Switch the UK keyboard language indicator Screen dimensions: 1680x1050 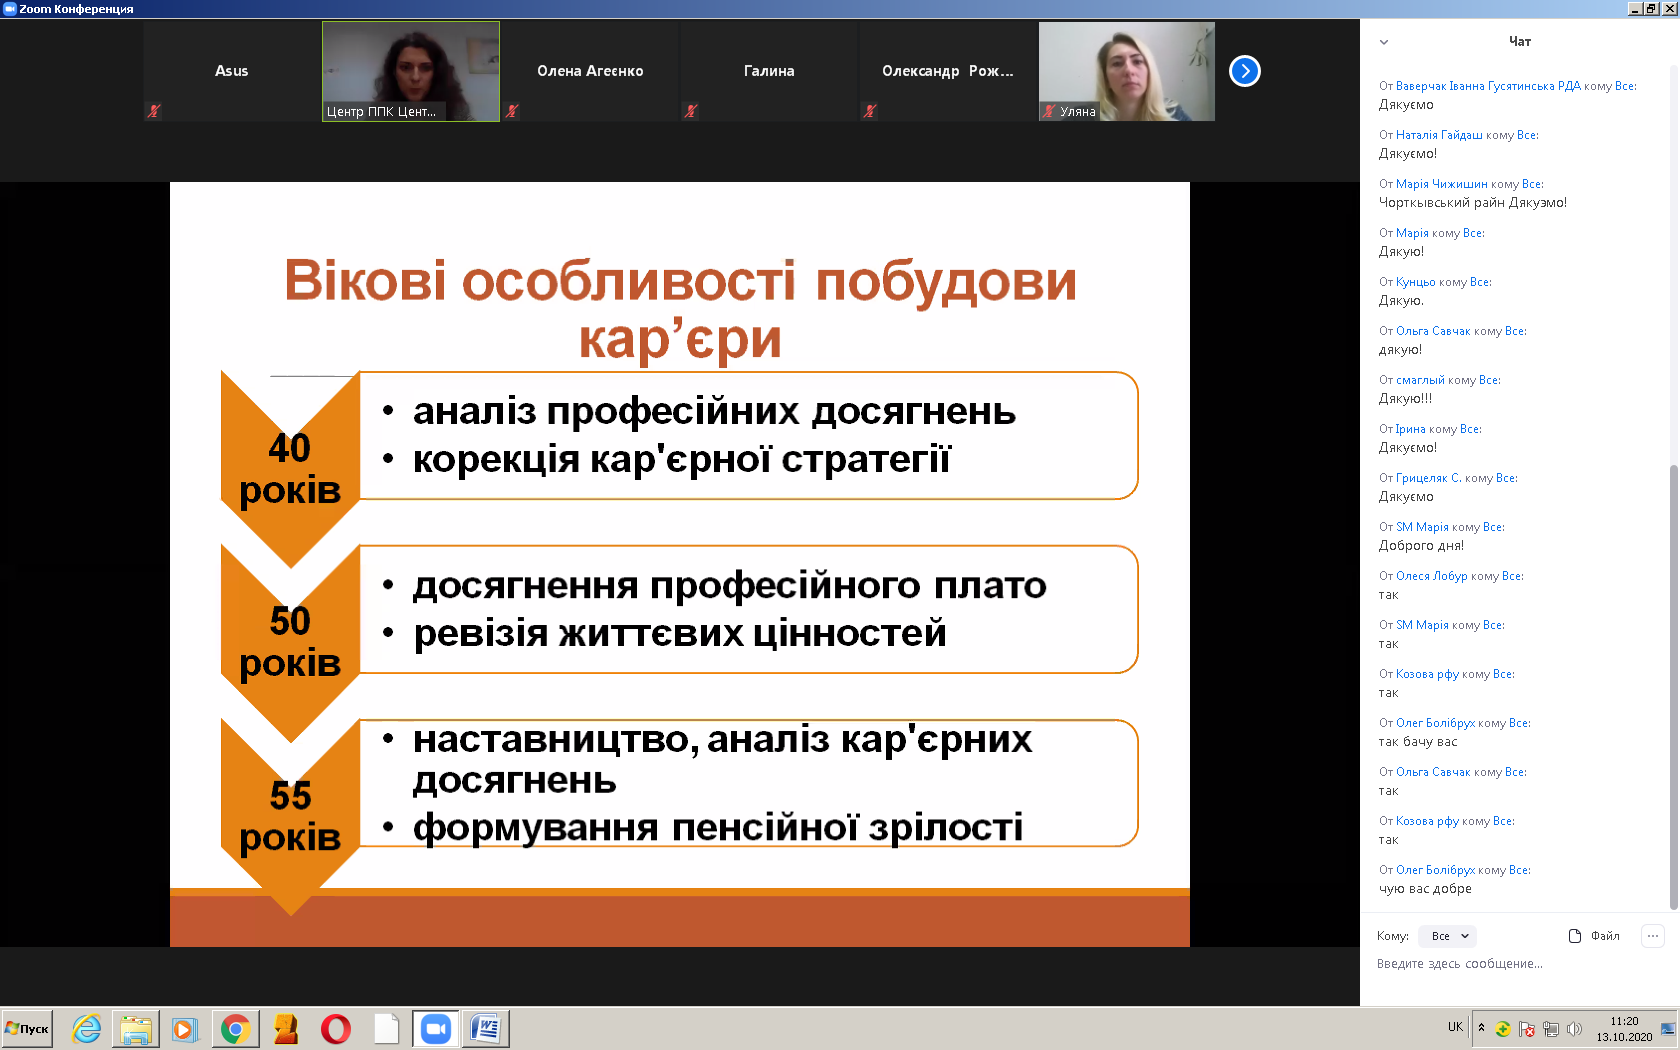(x=1455, y=1027)
